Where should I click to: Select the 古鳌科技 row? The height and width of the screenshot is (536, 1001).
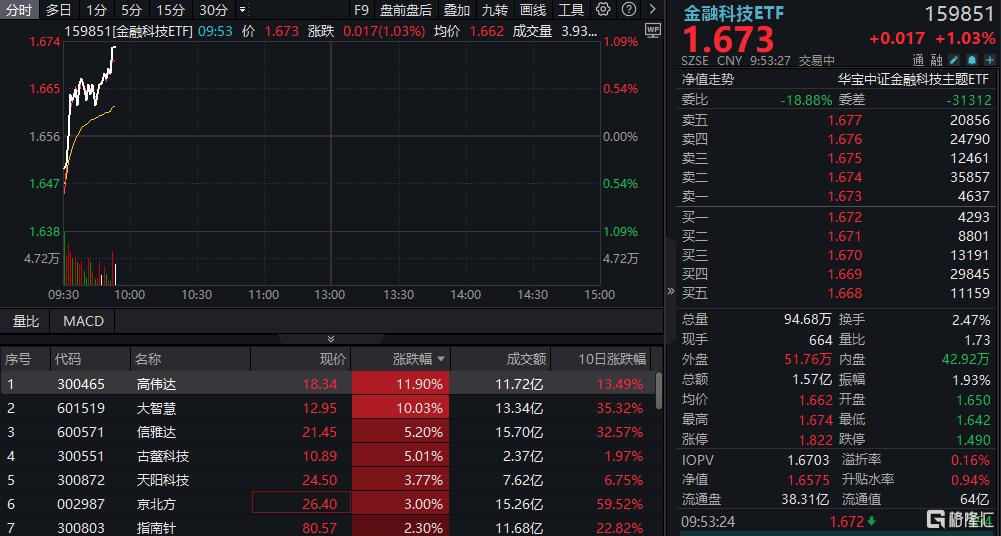click(x=327, y=456)
